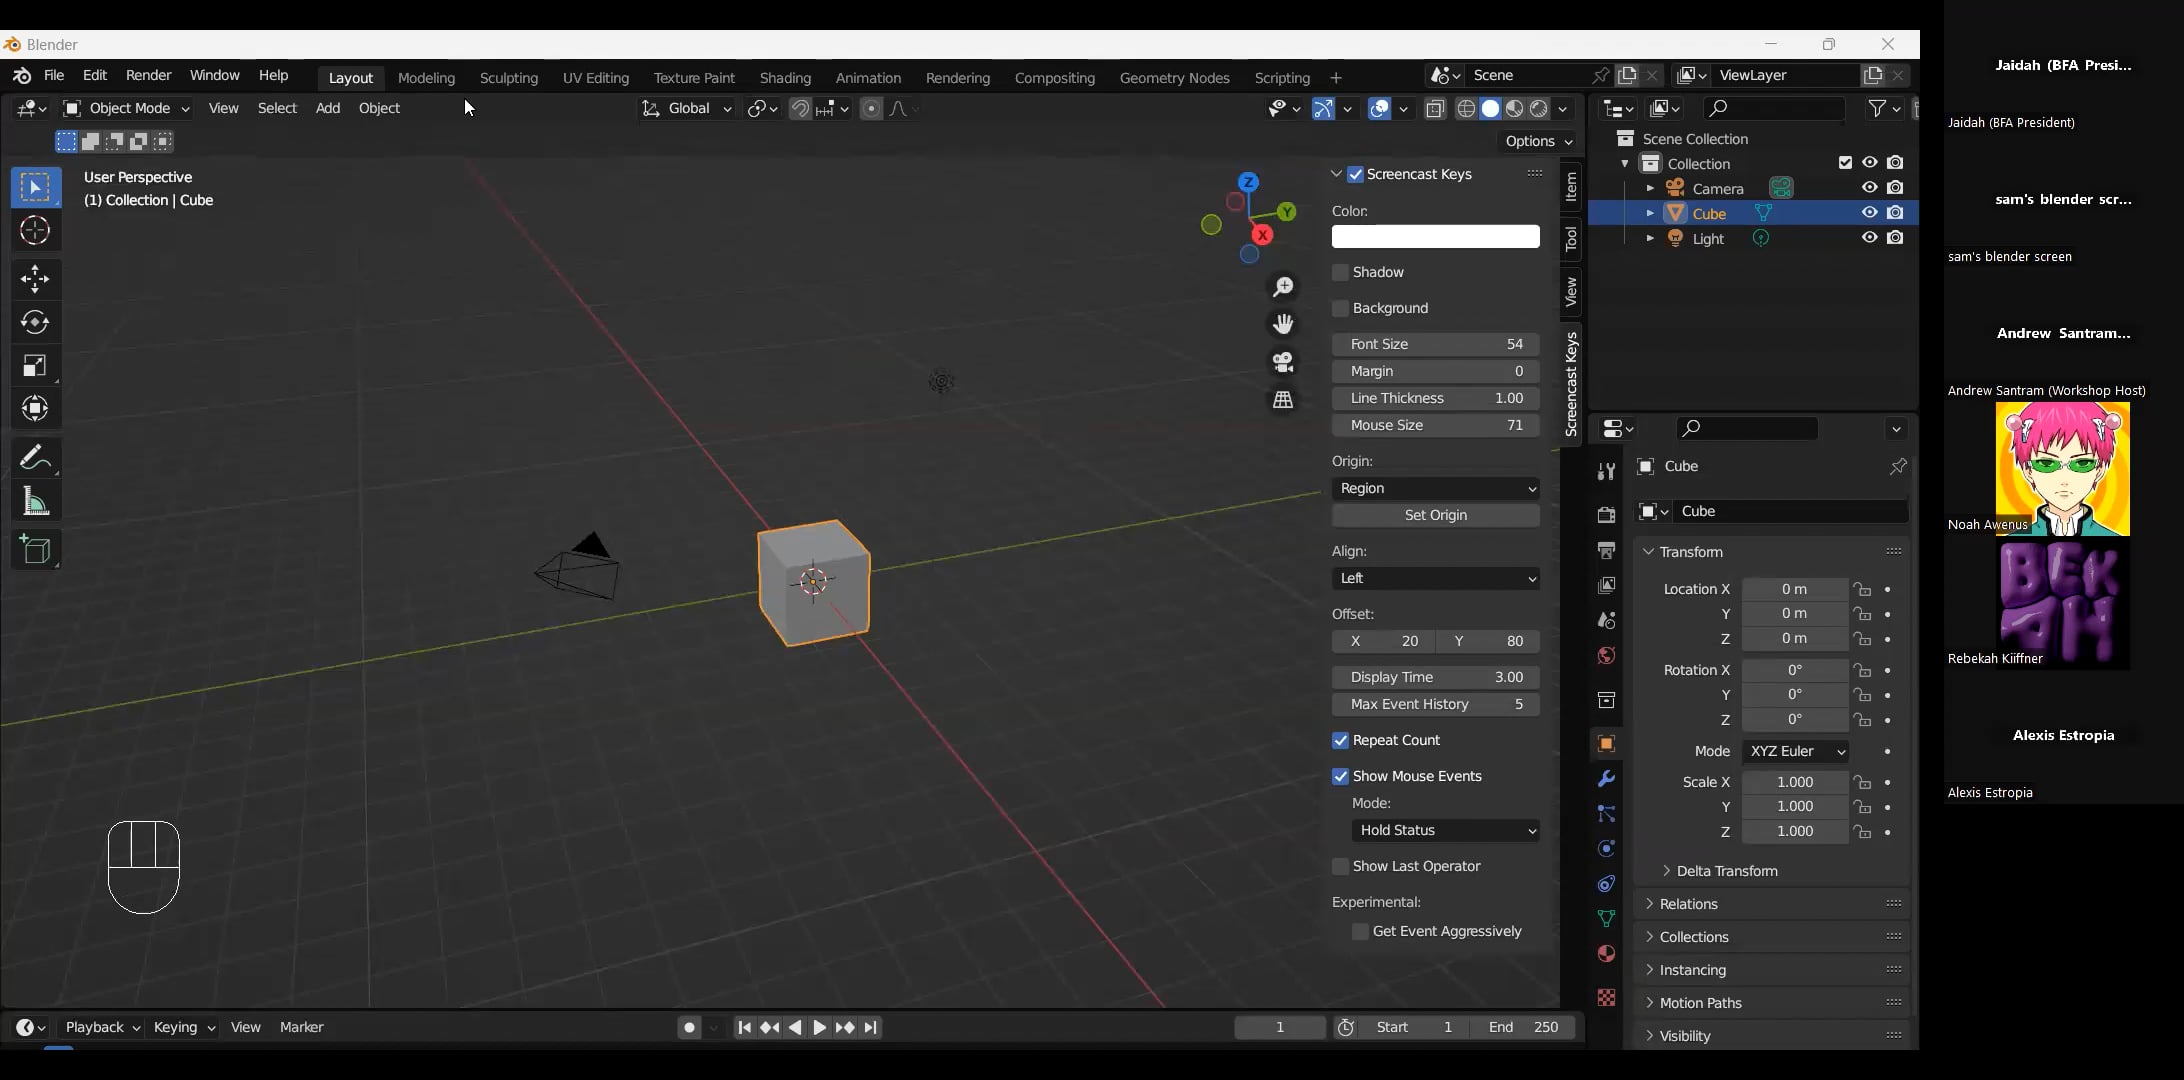
Task: Uncheck Repeat Count
Action: pyautogui.click(x=1341, y=740)
